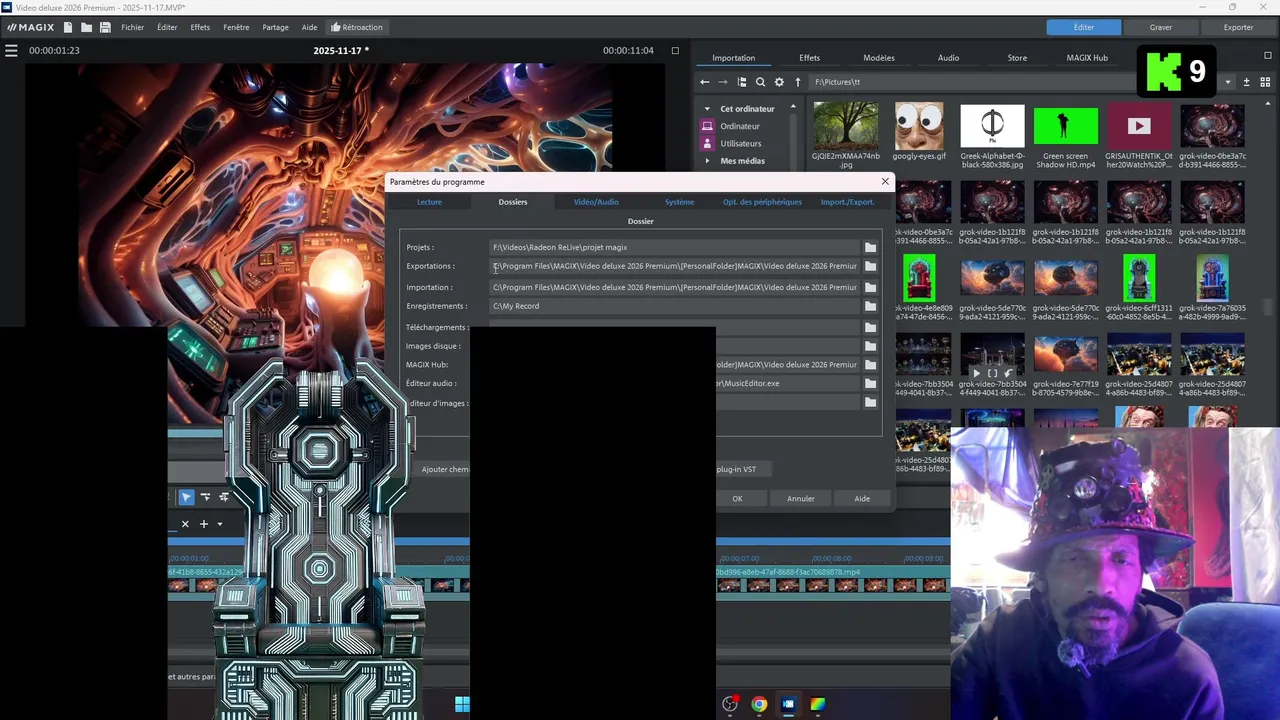1280x720 pixels.
Task: Open the MAGIX Hub tab
Action: pos(1087,58)
